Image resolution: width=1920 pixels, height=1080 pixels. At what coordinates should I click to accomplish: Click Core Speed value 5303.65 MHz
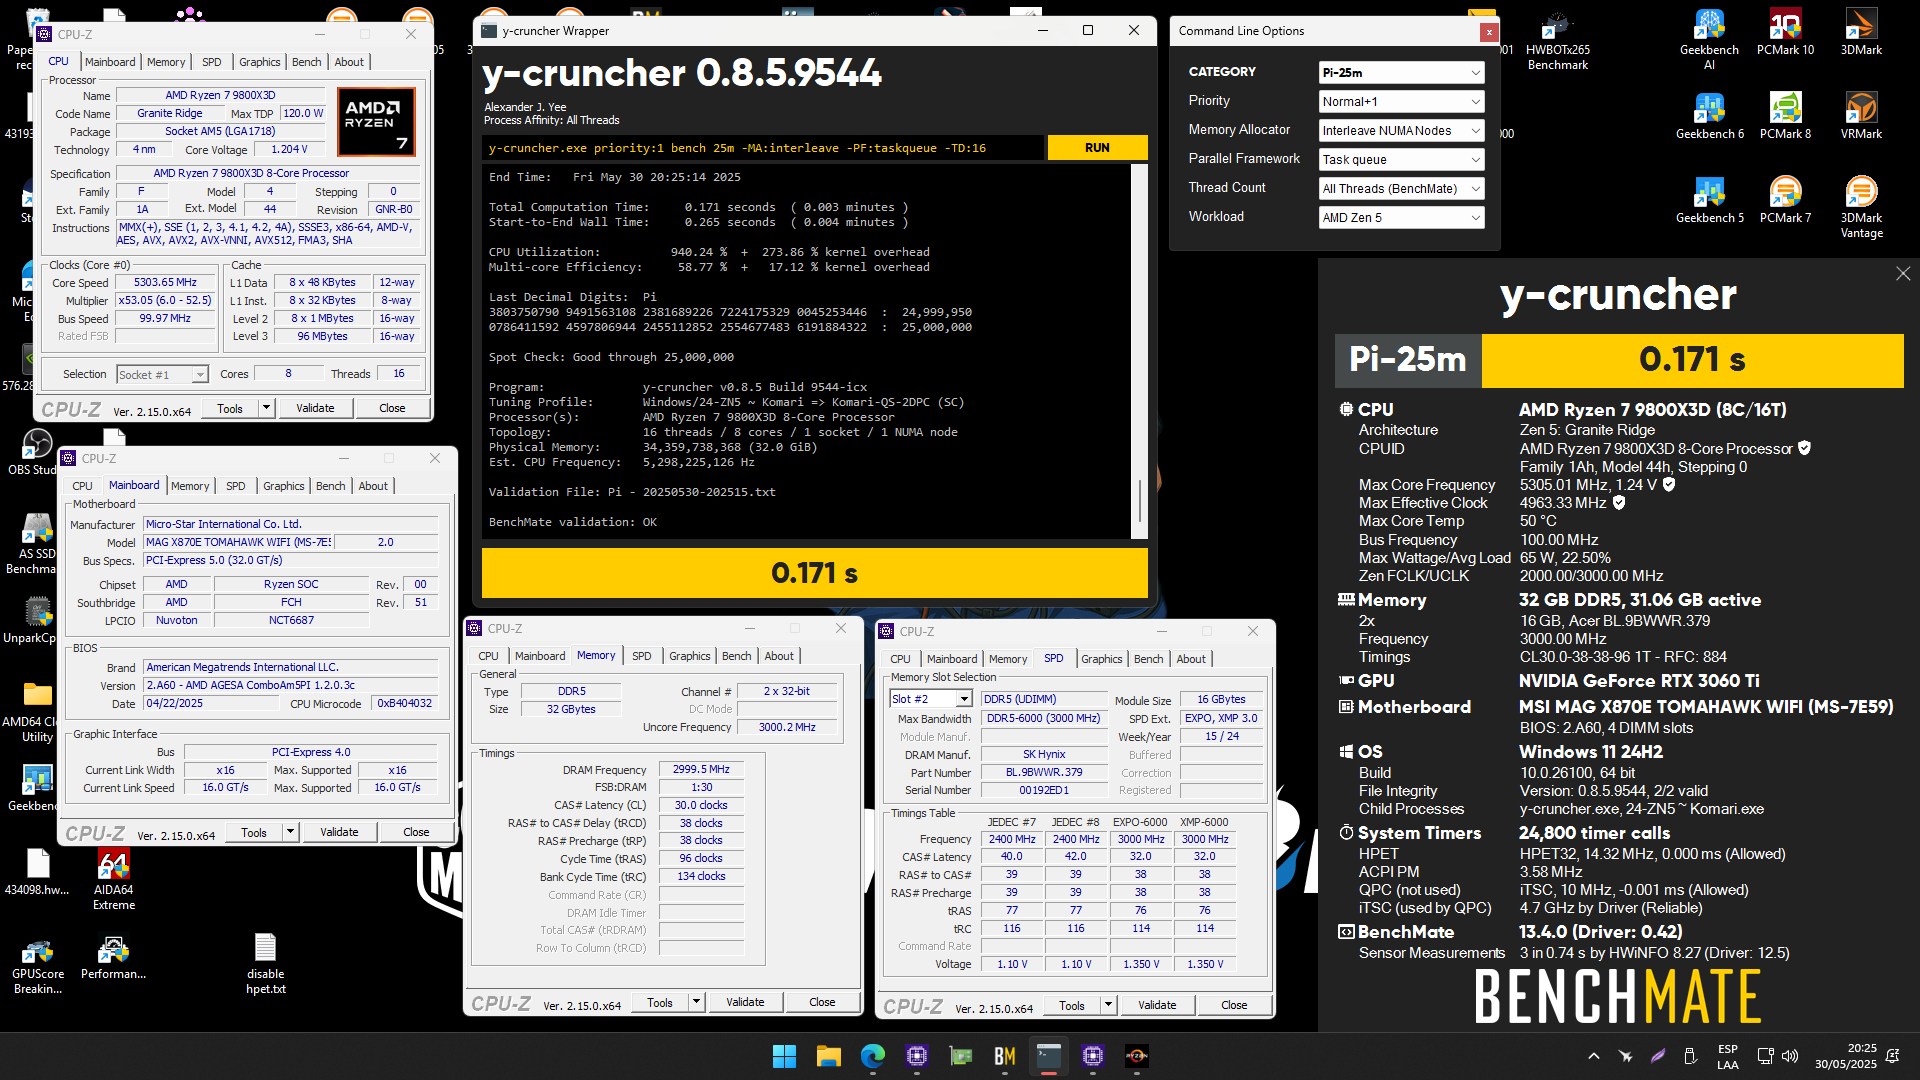[165, 283]
